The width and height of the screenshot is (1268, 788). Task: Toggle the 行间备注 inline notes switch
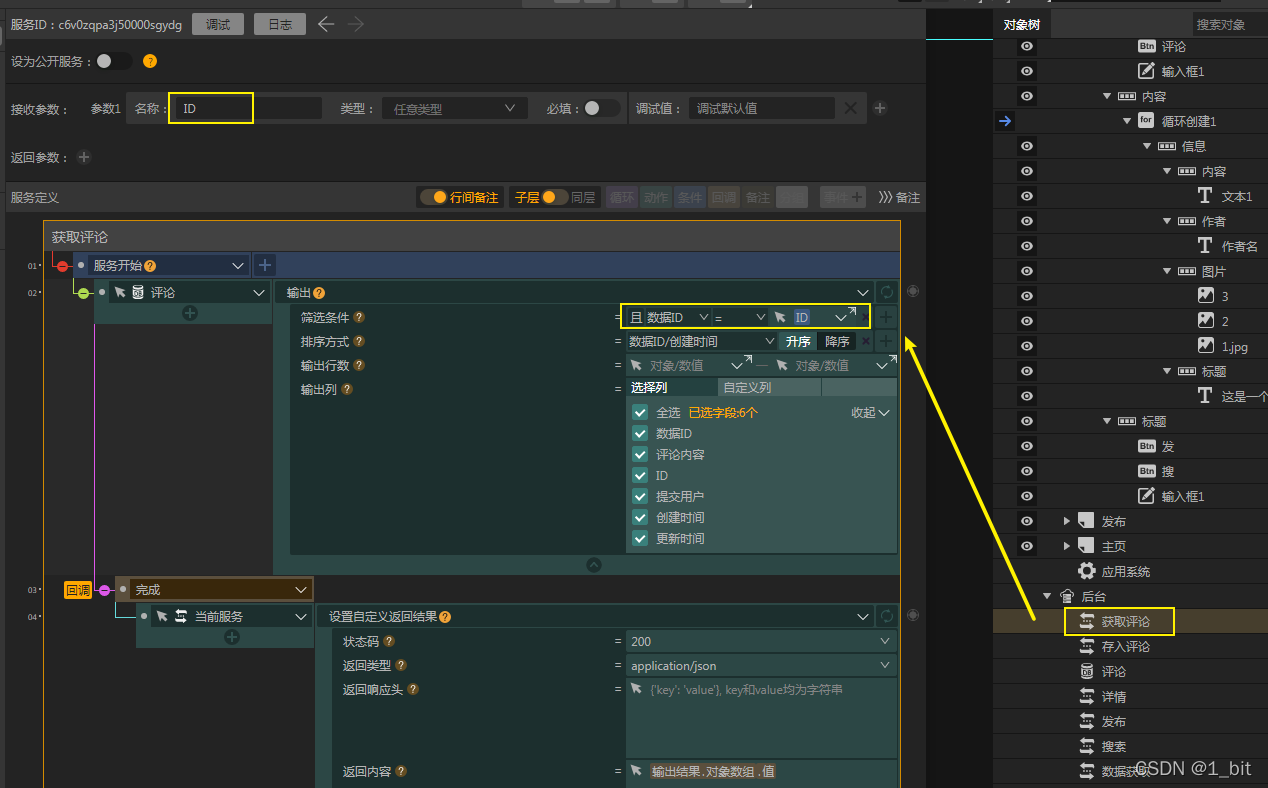pos(433,197)
